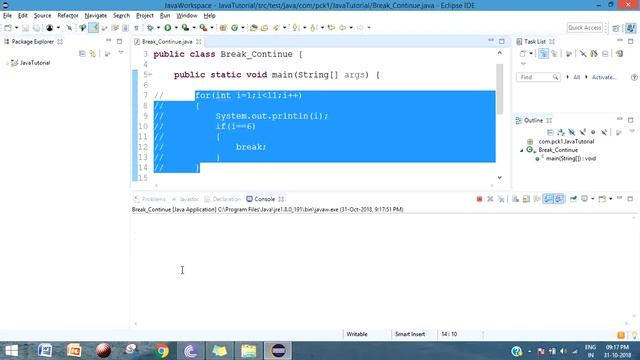The width and height of the screenshot is (640, 360).
Task: Click main(String[]) : void in Outline
Action: [x=571, y=159]
